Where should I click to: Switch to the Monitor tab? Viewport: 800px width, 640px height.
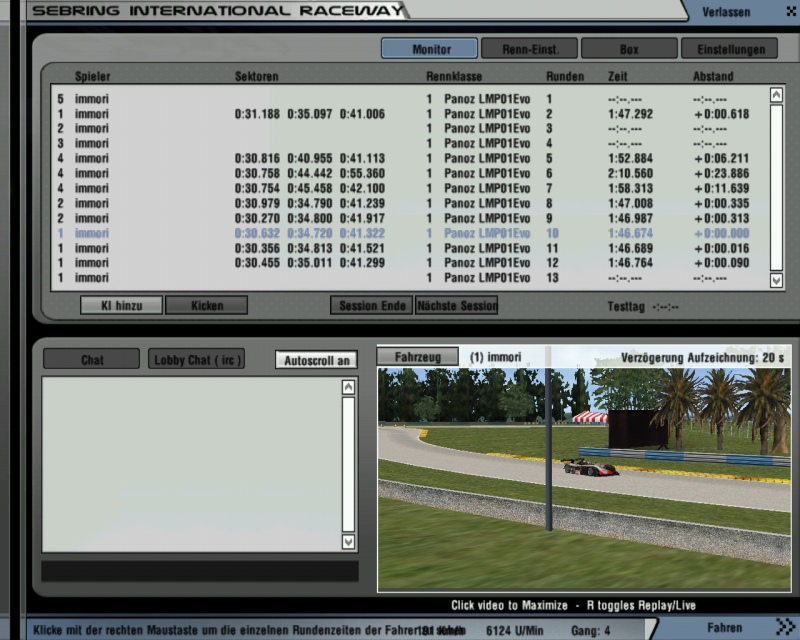pos(430,49)
